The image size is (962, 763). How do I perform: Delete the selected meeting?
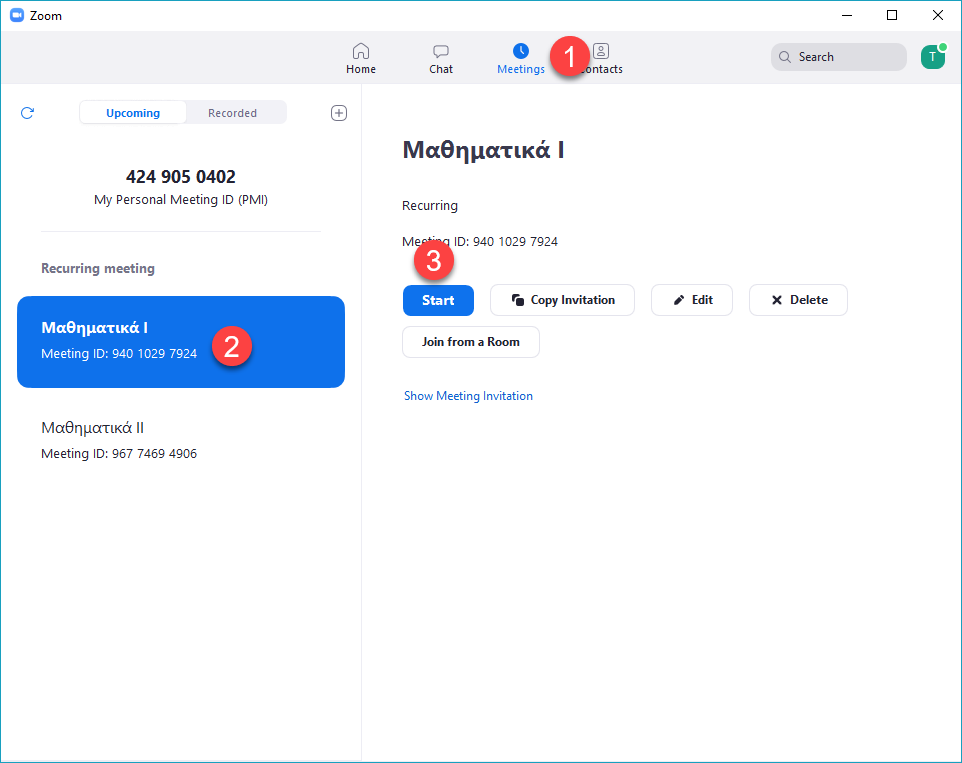tap(798, 300)
